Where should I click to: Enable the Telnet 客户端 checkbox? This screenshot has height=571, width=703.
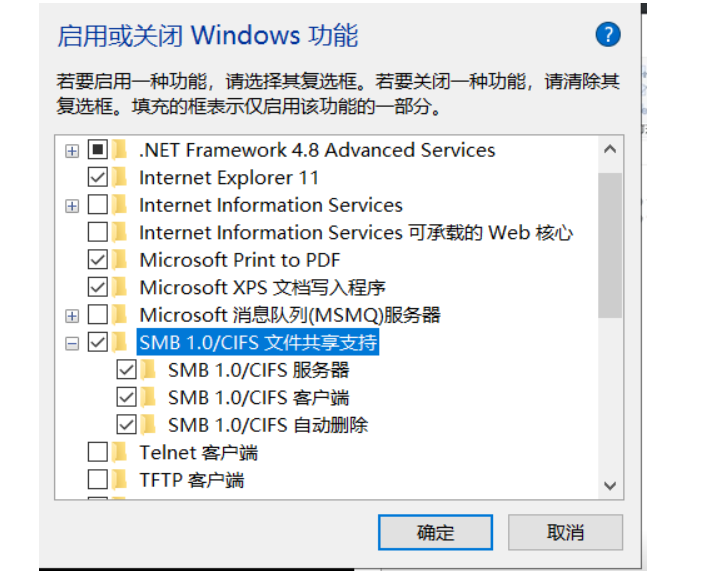97,452
